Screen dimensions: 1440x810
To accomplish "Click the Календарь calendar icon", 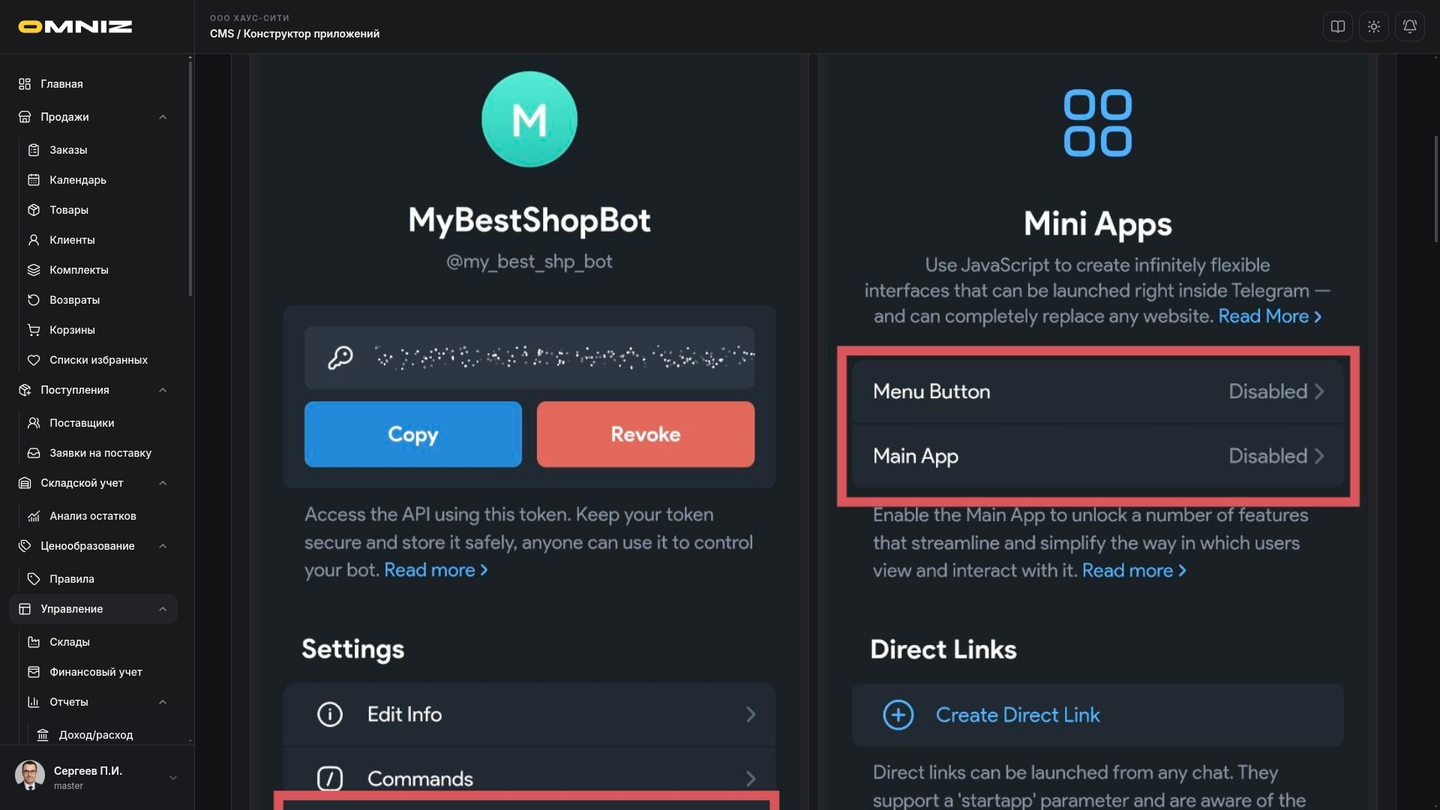I will [x=34, y=180].
